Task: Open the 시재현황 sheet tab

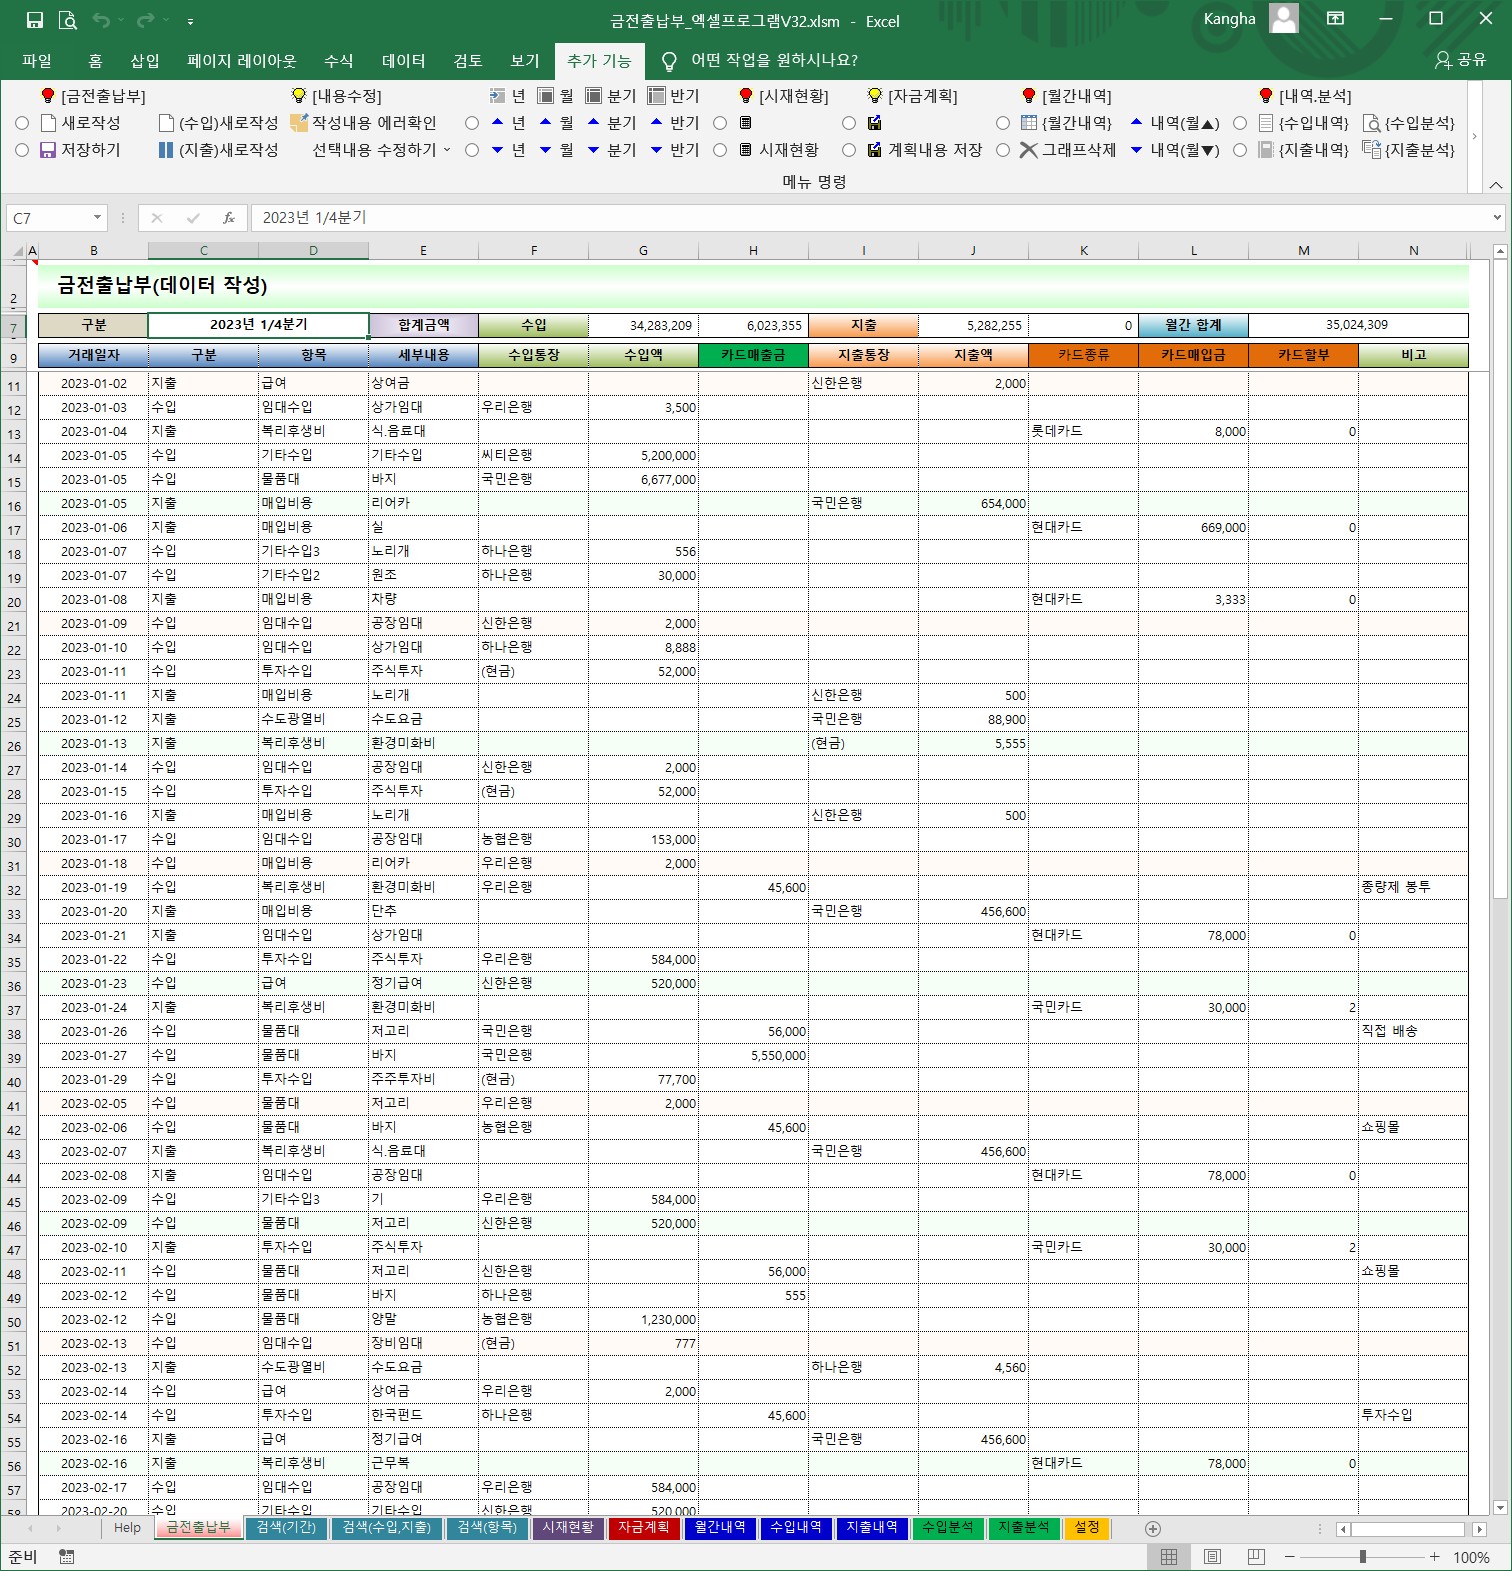Action: [568, 1528]
